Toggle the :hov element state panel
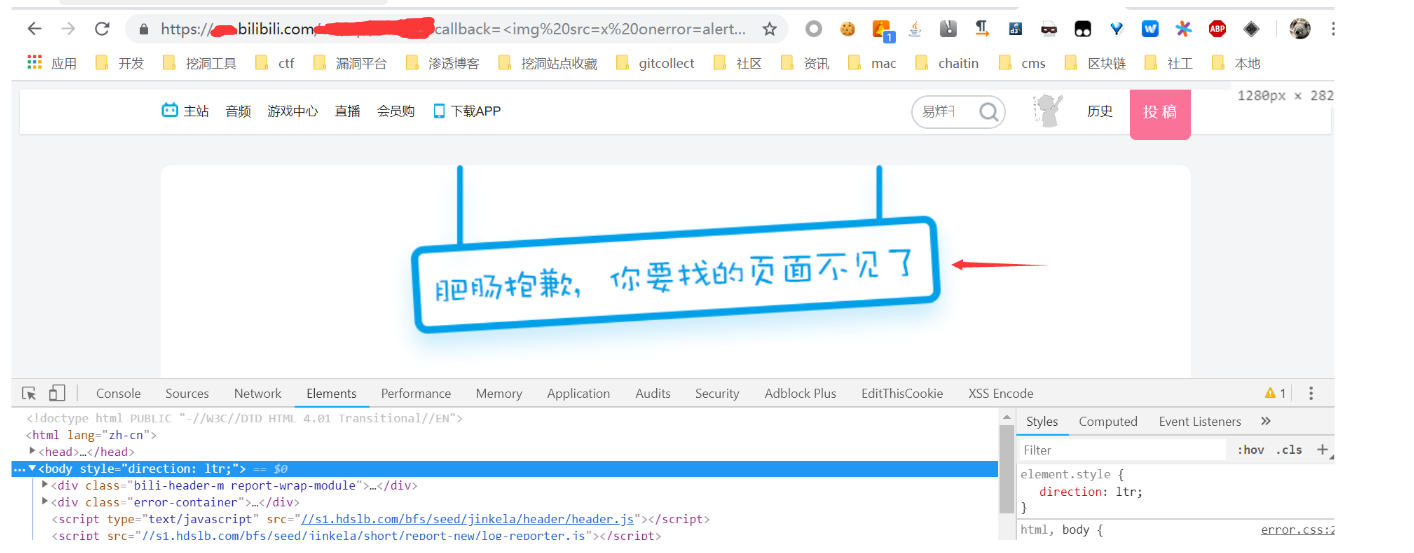 coord(1250,450)
